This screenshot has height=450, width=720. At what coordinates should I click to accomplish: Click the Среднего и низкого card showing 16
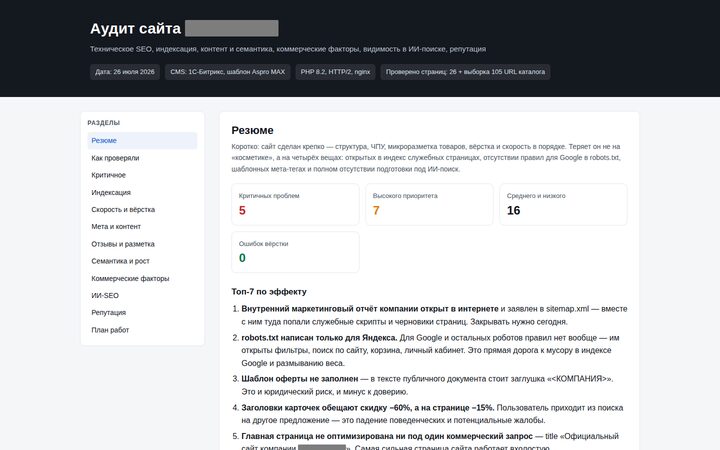click(563, 204)
